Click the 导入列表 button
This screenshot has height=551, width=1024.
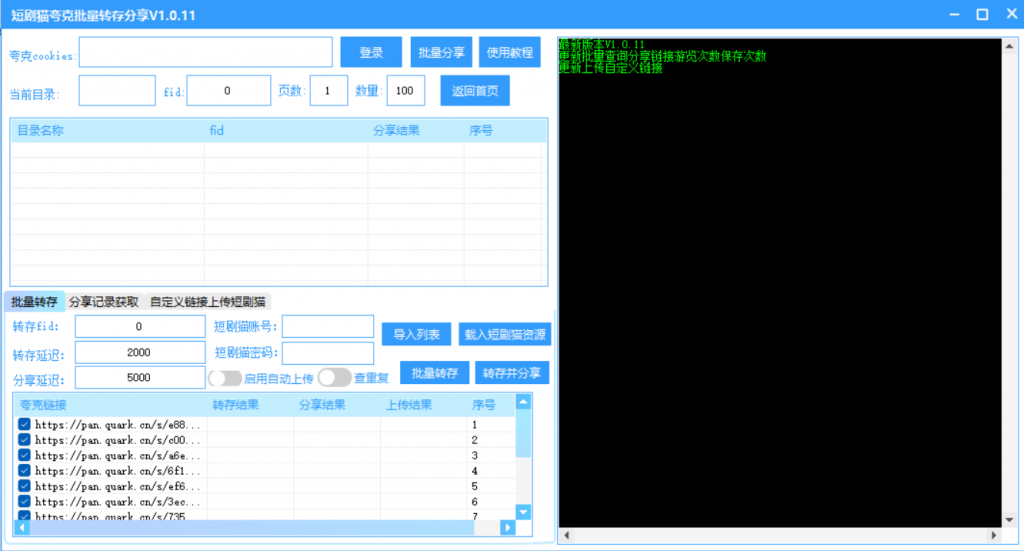pos(416,334)
